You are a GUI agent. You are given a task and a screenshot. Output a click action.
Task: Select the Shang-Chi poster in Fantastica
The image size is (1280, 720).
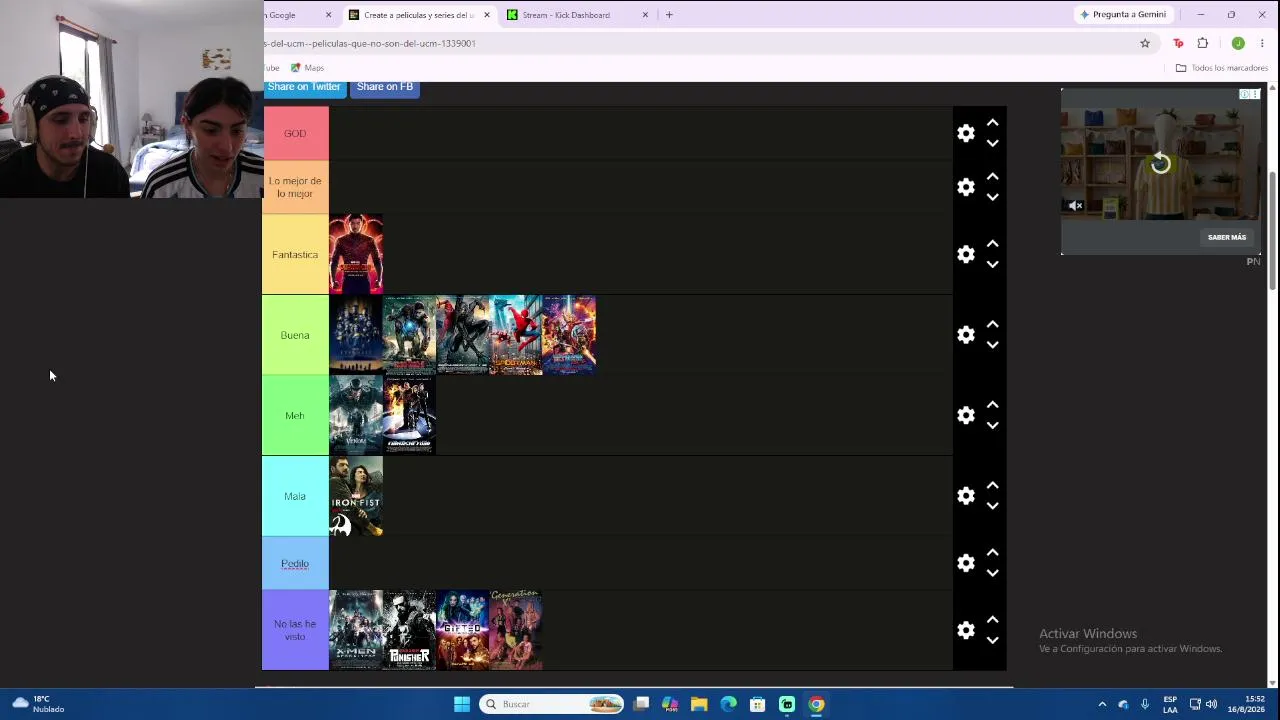pos(356,254)
